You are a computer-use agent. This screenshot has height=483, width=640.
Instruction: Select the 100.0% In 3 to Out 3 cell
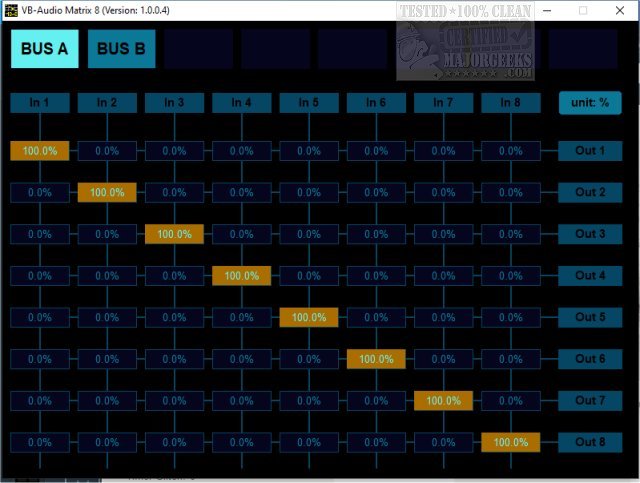[x=174, y=234]
